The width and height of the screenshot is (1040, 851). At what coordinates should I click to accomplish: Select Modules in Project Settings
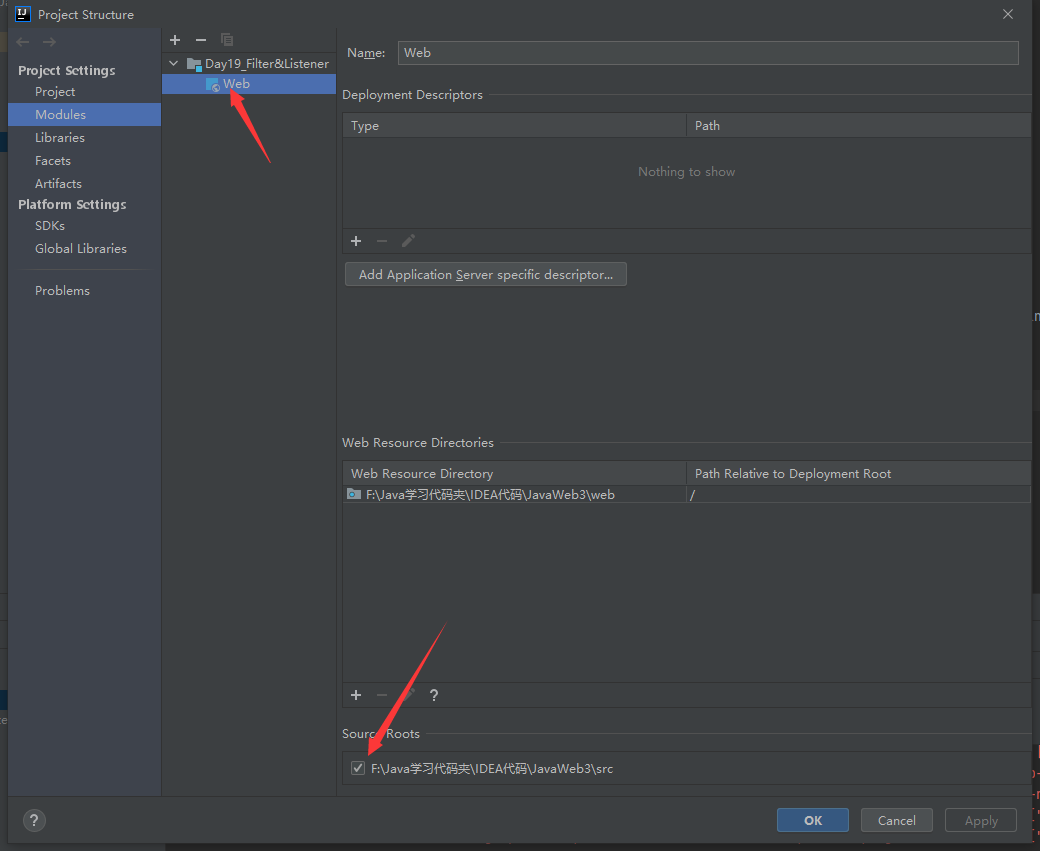tap(84, 115)
